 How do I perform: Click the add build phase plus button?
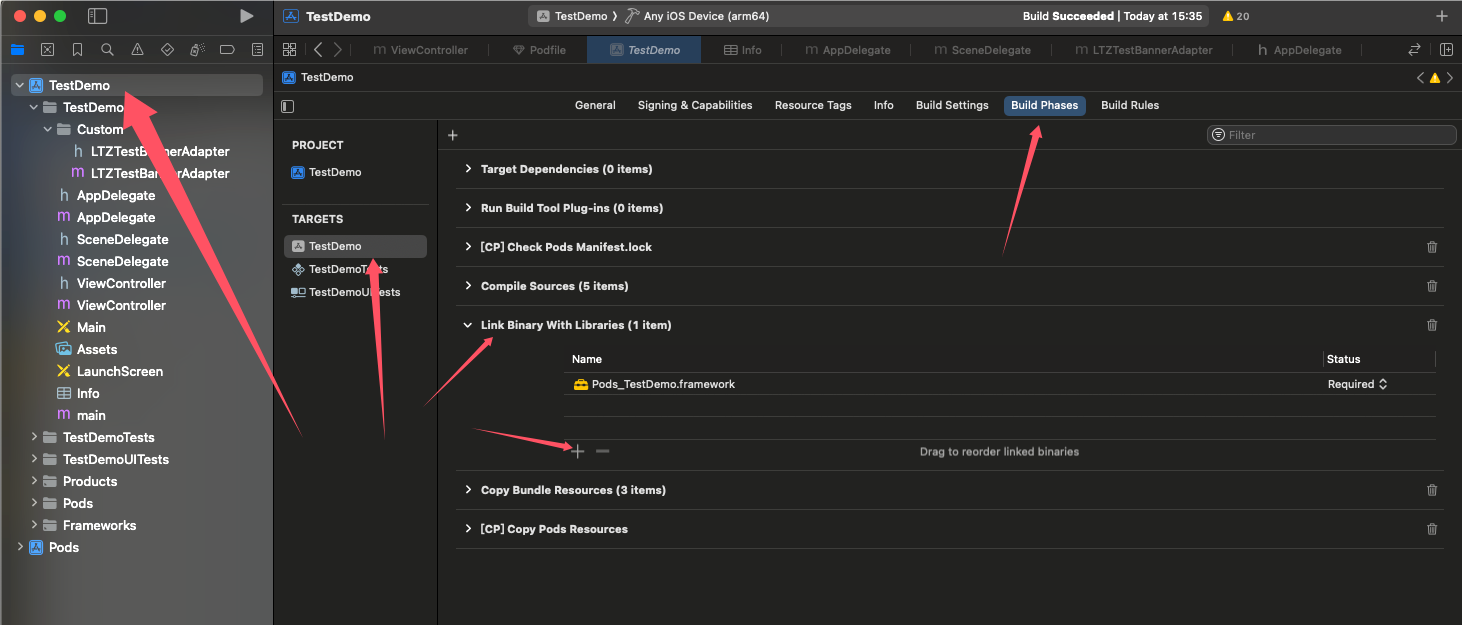(x=452, y=135)
